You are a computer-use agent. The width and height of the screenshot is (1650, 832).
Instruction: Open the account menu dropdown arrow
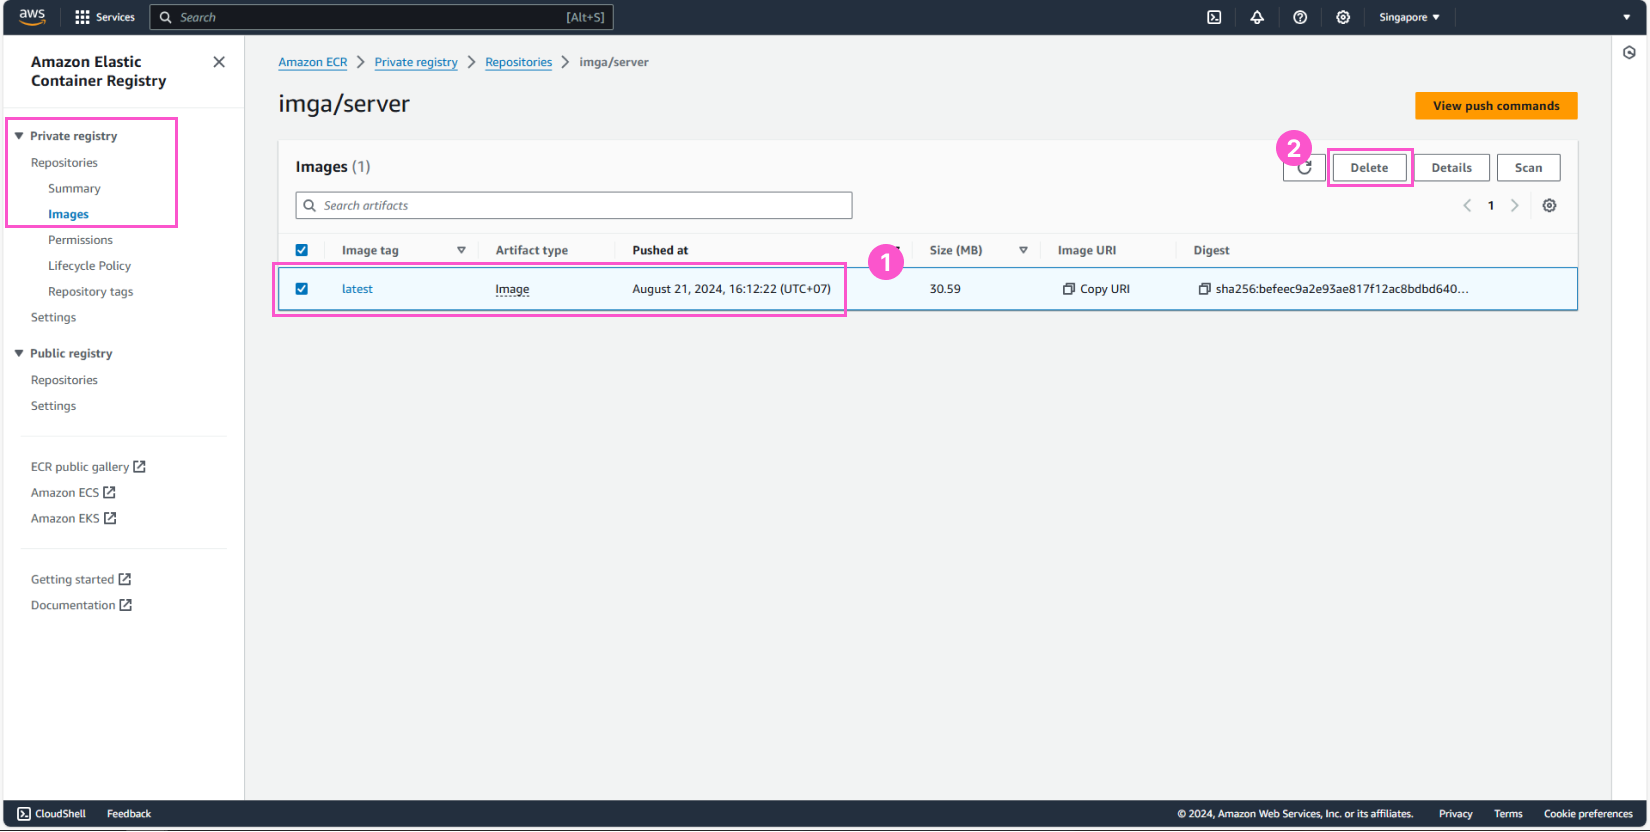(1626, 17)
